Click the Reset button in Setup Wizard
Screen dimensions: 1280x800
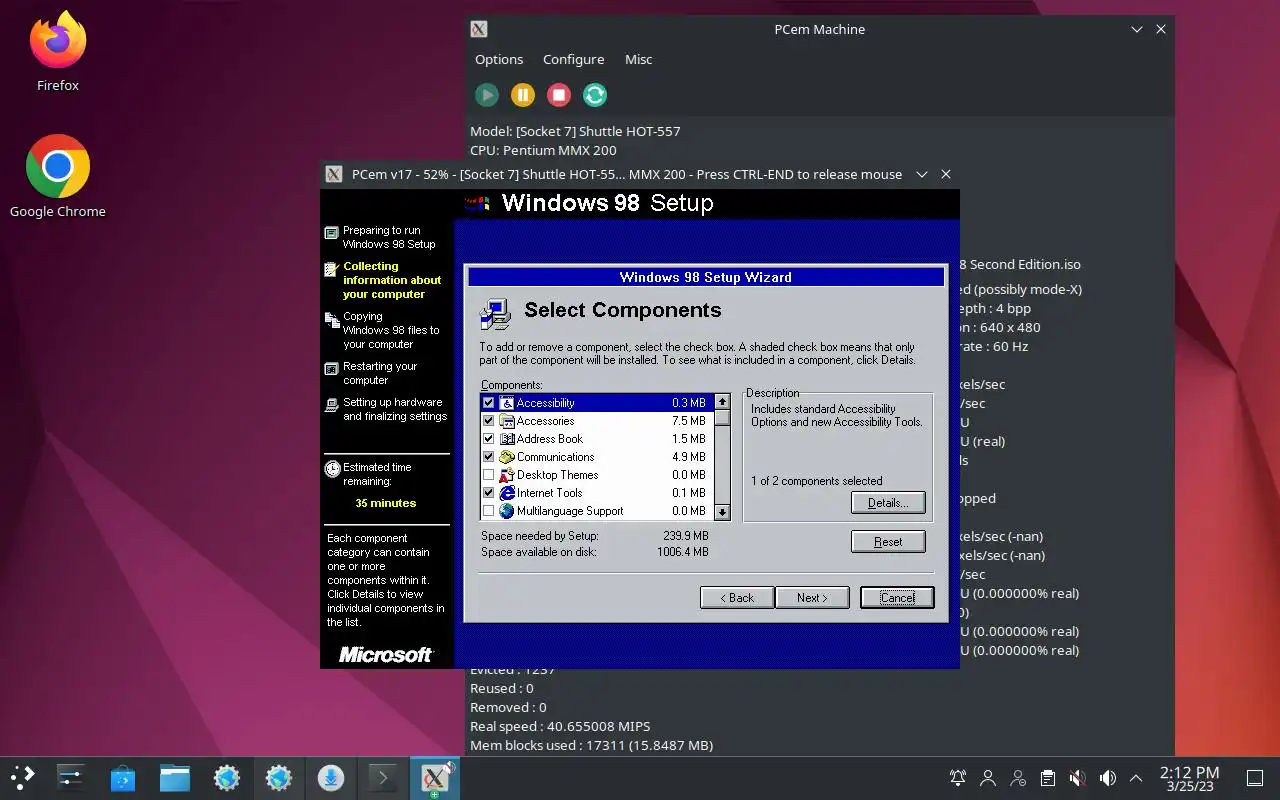pos(888,541)
